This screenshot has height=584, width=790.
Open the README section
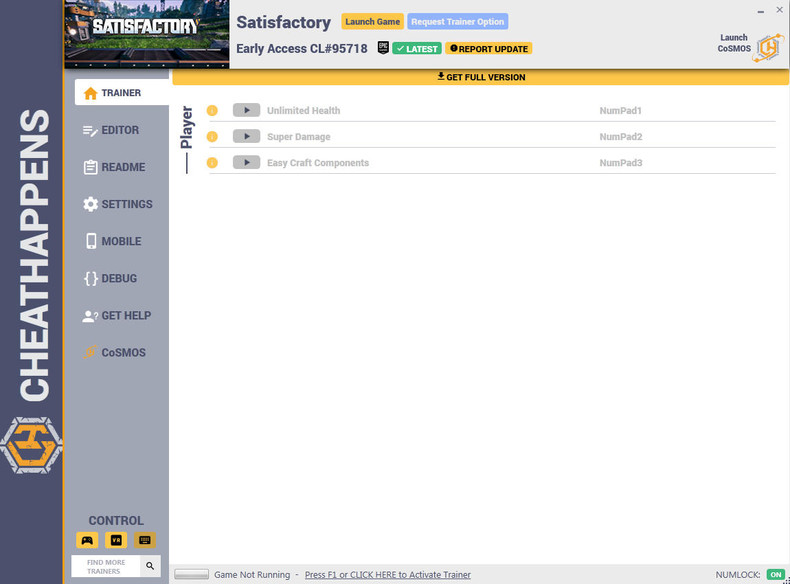click(x=114, y=167)
